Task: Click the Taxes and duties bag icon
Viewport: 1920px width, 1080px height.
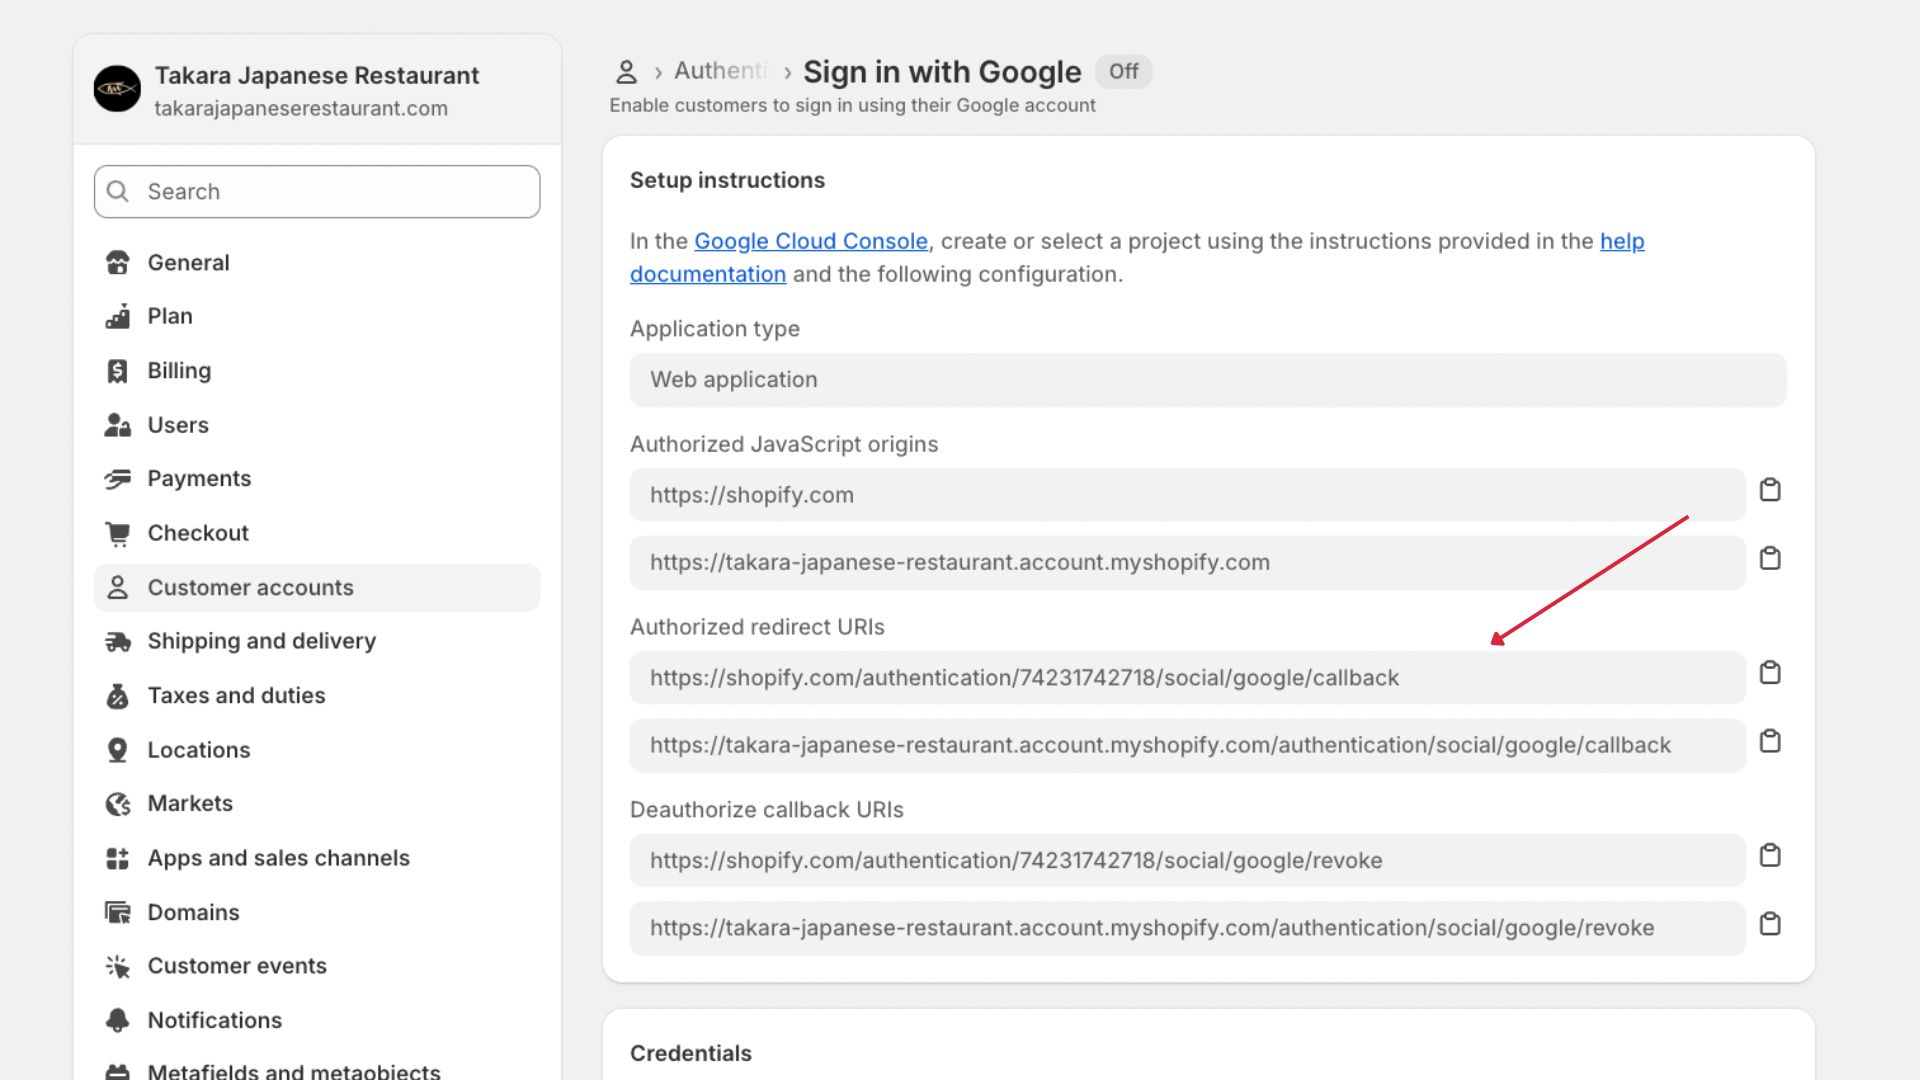Action: pos(117,696)
